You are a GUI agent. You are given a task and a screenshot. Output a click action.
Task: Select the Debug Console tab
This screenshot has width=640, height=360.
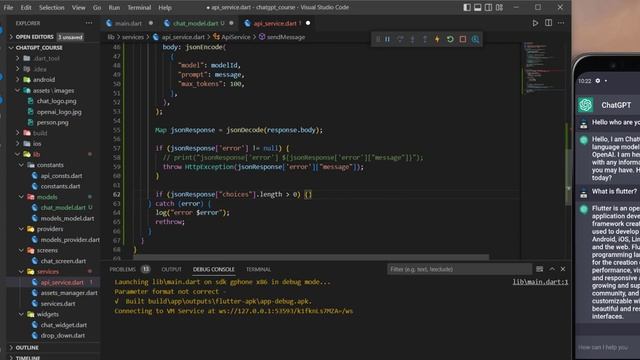213,269
